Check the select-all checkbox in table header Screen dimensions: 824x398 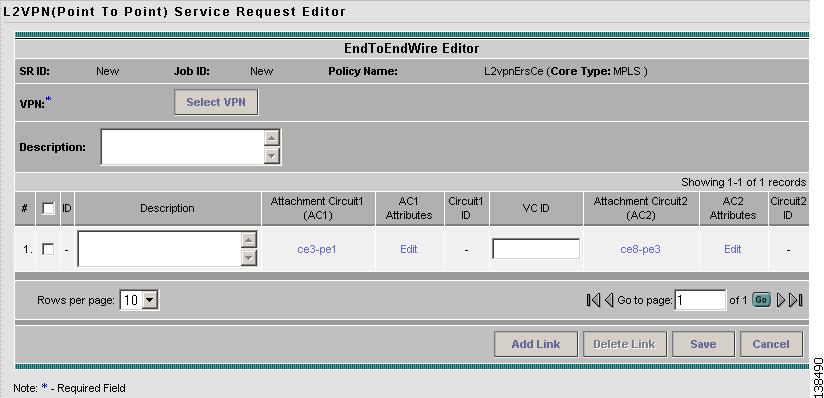pyautogui.click(x=48, y=209)
